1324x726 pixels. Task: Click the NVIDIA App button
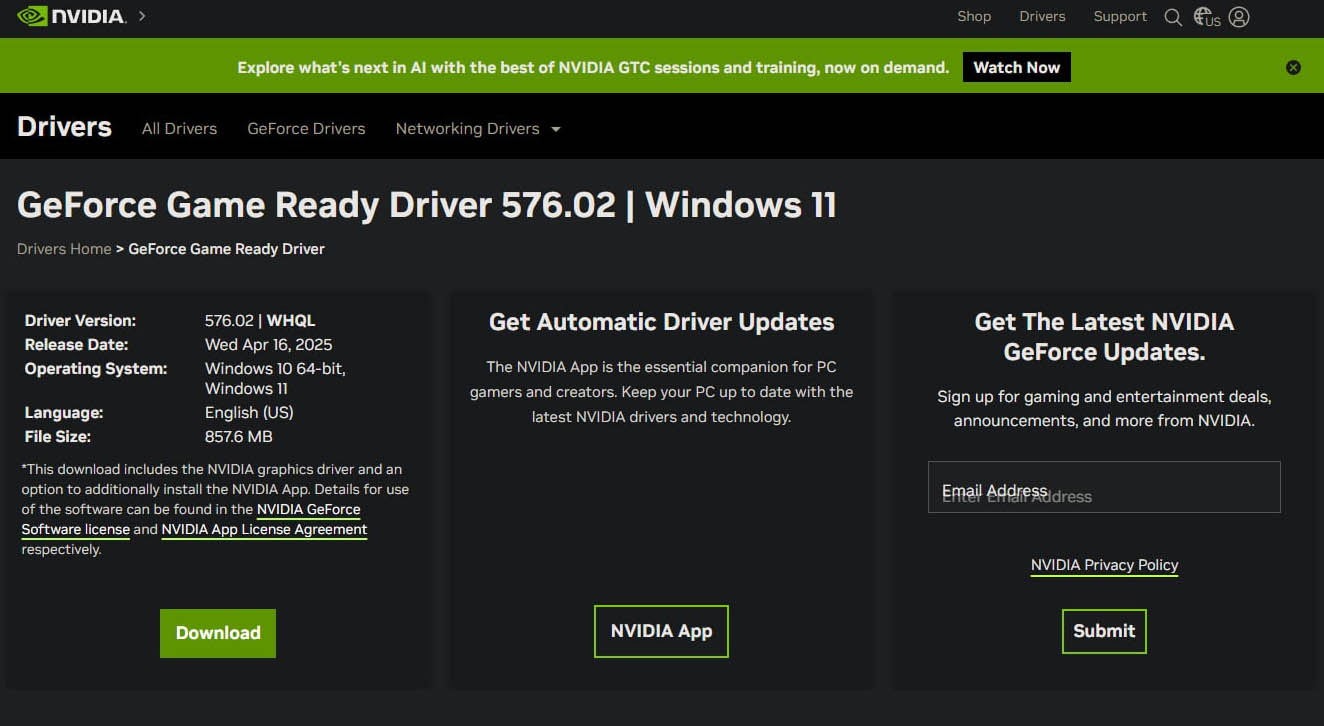[661, 631]
